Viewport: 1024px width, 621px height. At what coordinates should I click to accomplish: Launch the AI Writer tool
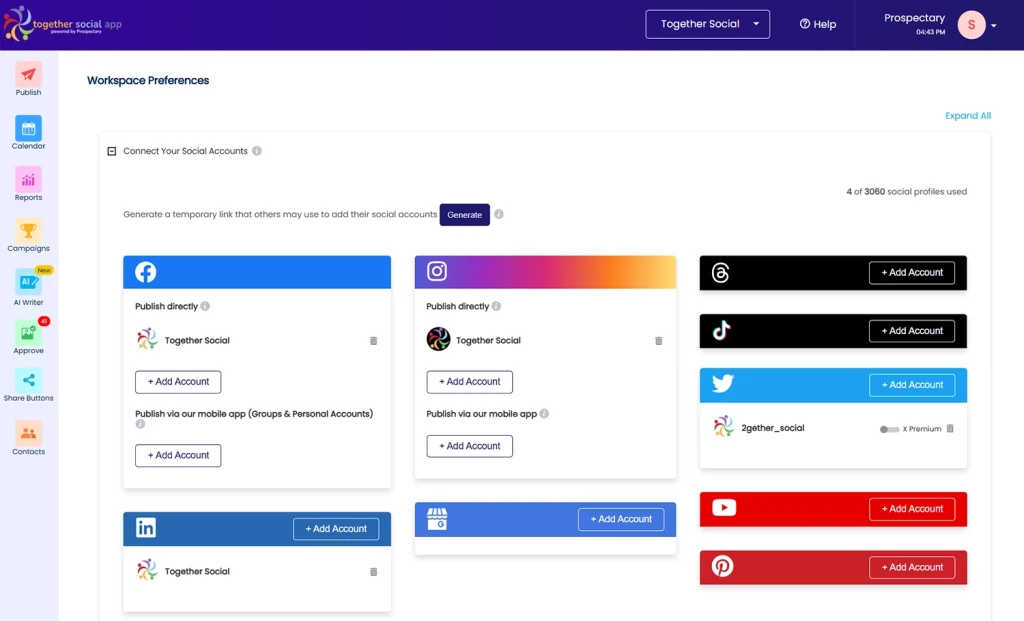28,287
